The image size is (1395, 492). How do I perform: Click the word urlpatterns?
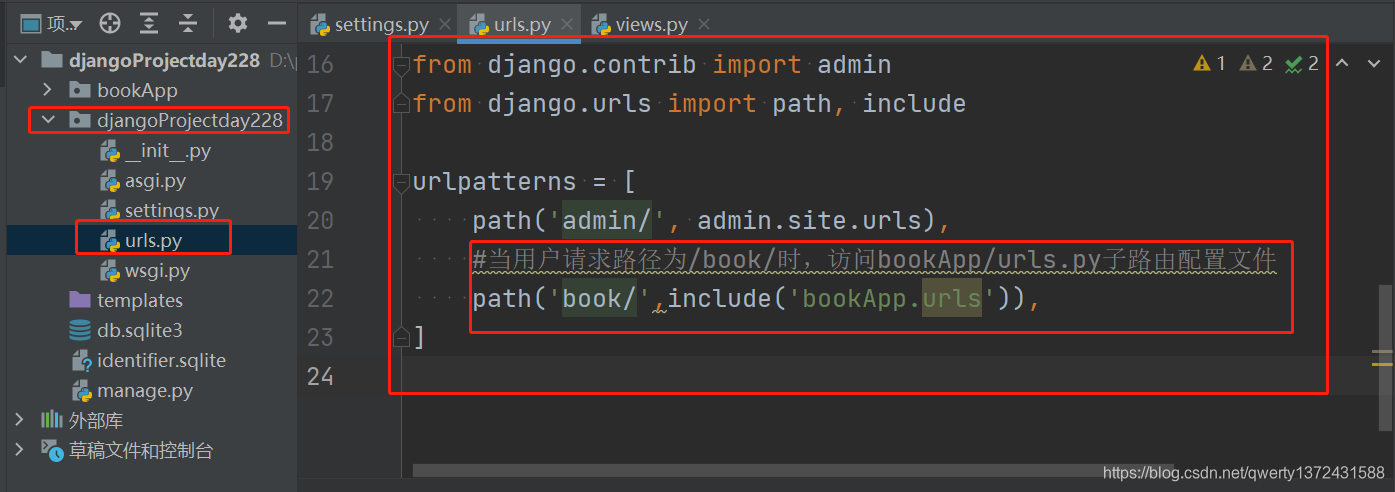(494, 182)
